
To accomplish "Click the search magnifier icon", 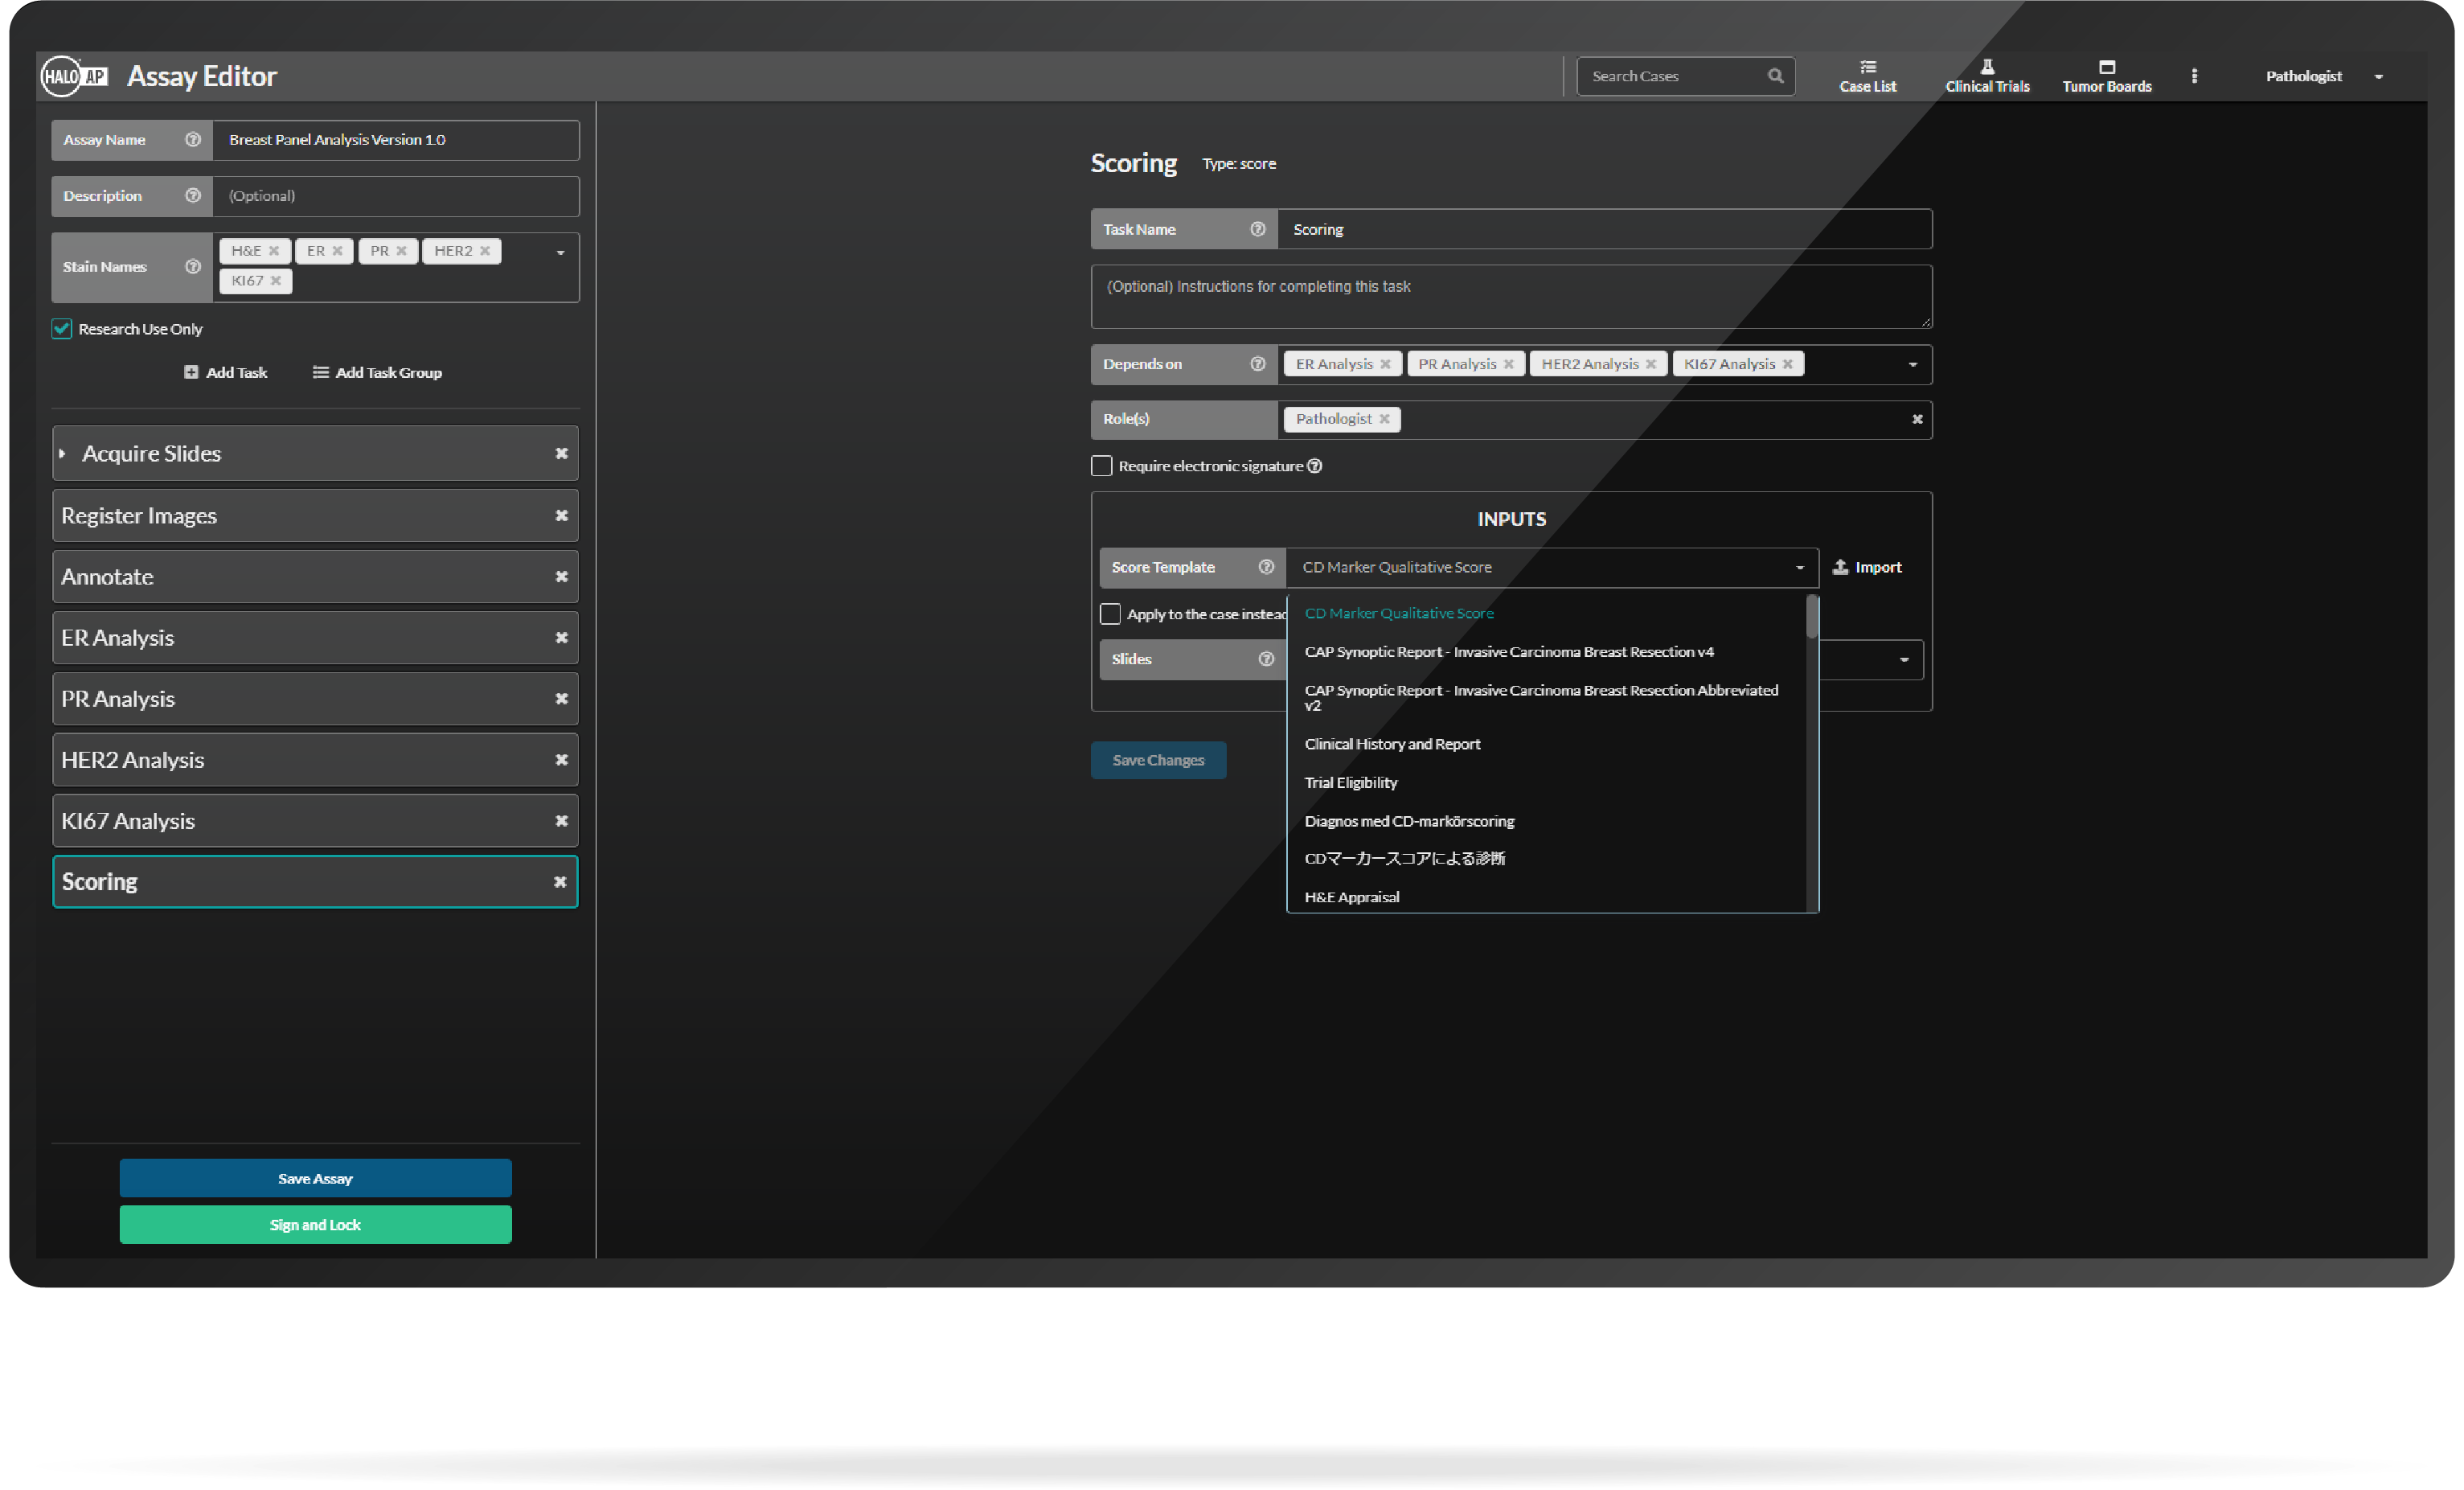I will click(1775, 76).
